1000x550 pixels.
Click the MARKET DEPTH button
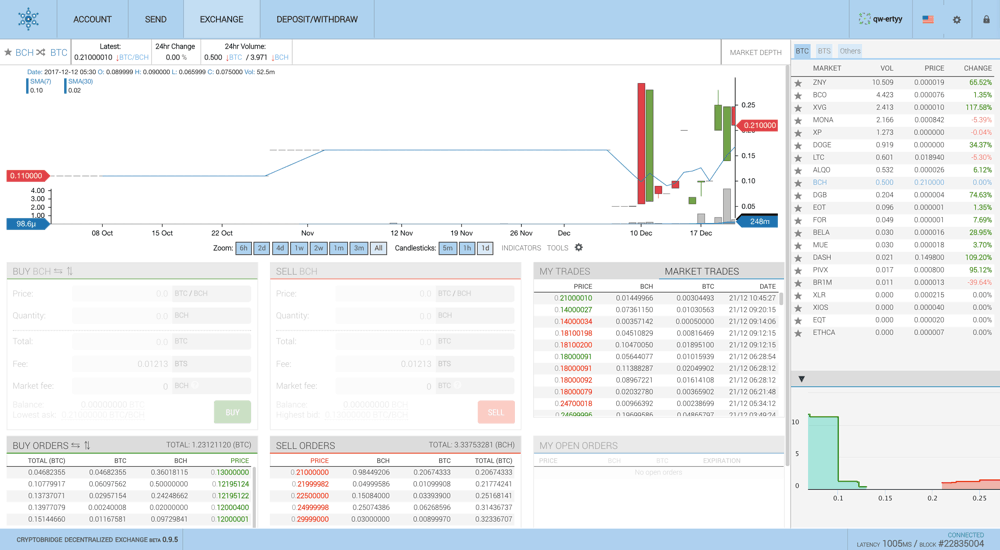tap(755, 52)
